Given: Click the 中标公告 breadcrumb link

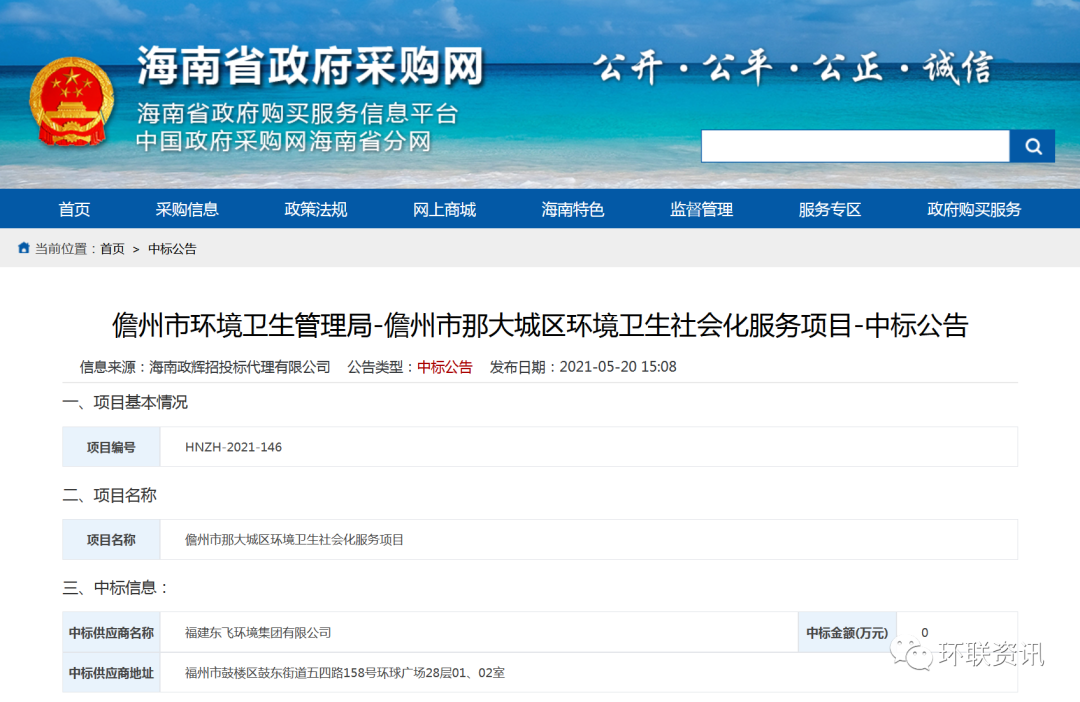Looking at the screenshot, I should tap(172, 249).
